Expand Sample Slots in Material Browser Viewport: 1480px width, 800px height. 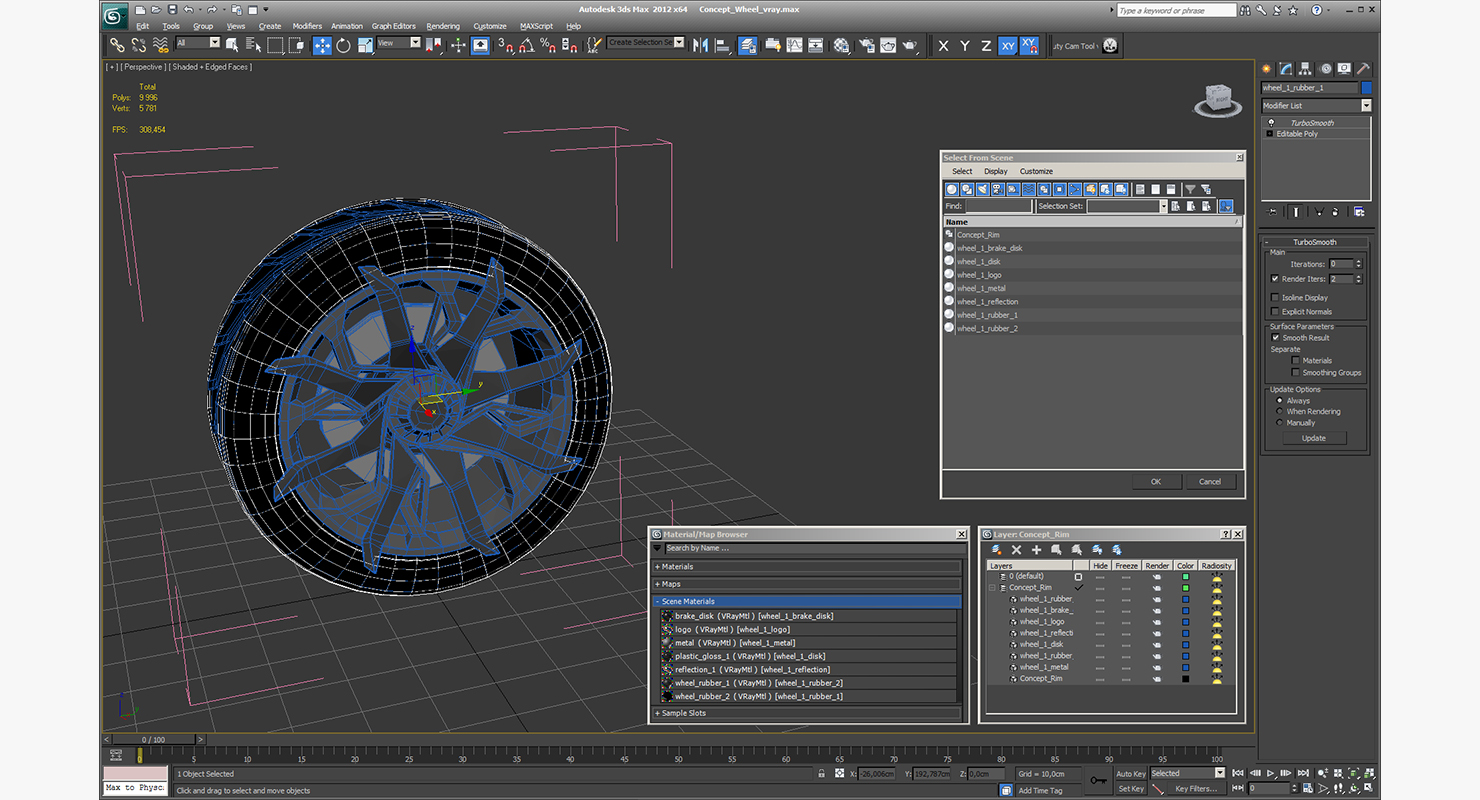pyautogui.click(x=807, y=713)
